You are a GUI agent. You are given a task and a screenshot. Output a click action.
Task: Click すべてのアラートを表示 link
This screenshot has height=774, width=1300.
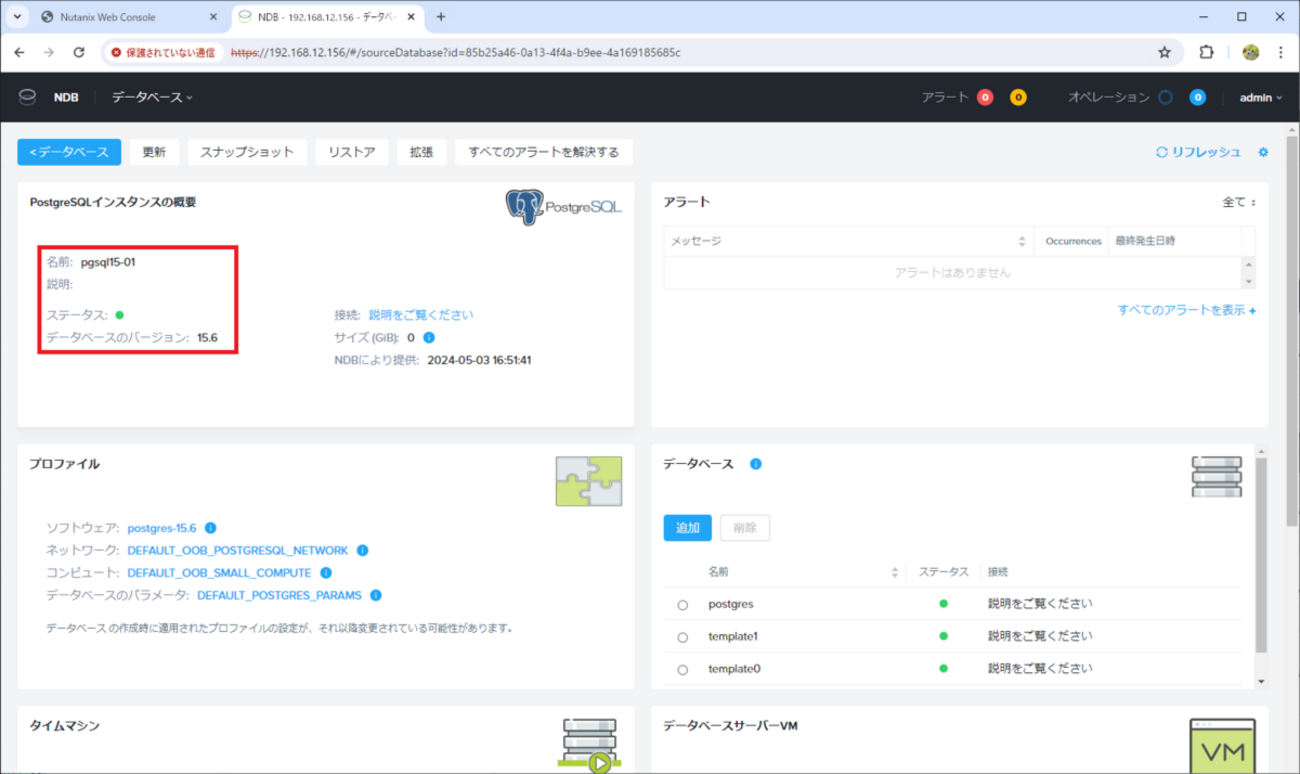coord(1187,310)
